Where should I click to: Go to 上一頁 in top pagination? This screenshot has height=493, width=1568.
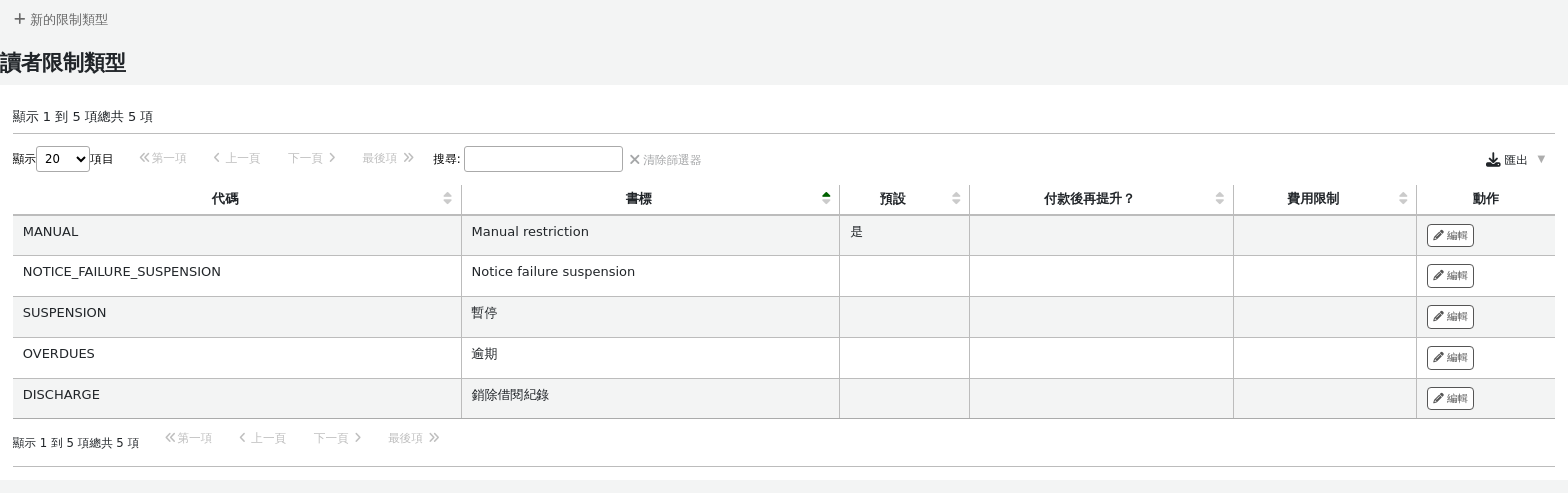pos(236,158)
